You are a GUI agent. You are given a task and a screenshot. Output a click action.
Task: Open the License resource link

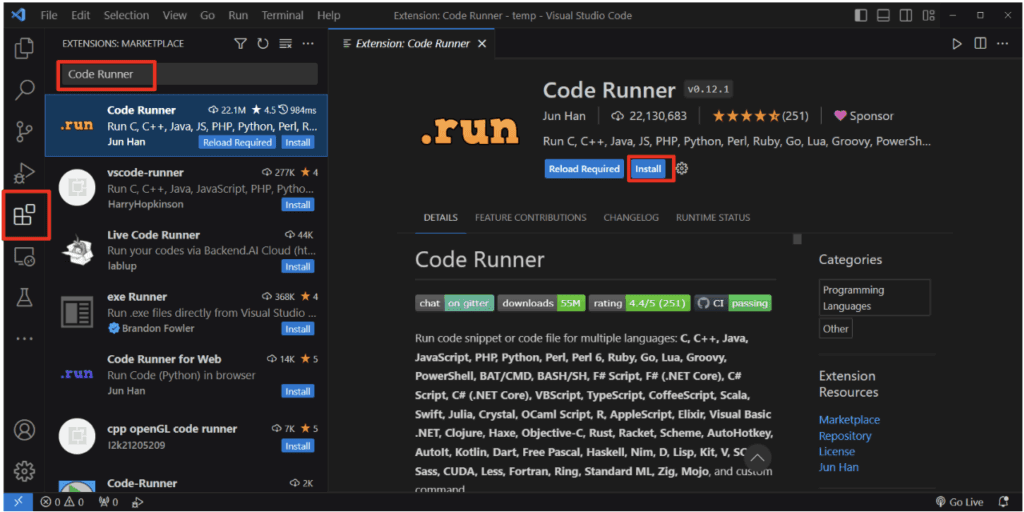pos(837,451)
